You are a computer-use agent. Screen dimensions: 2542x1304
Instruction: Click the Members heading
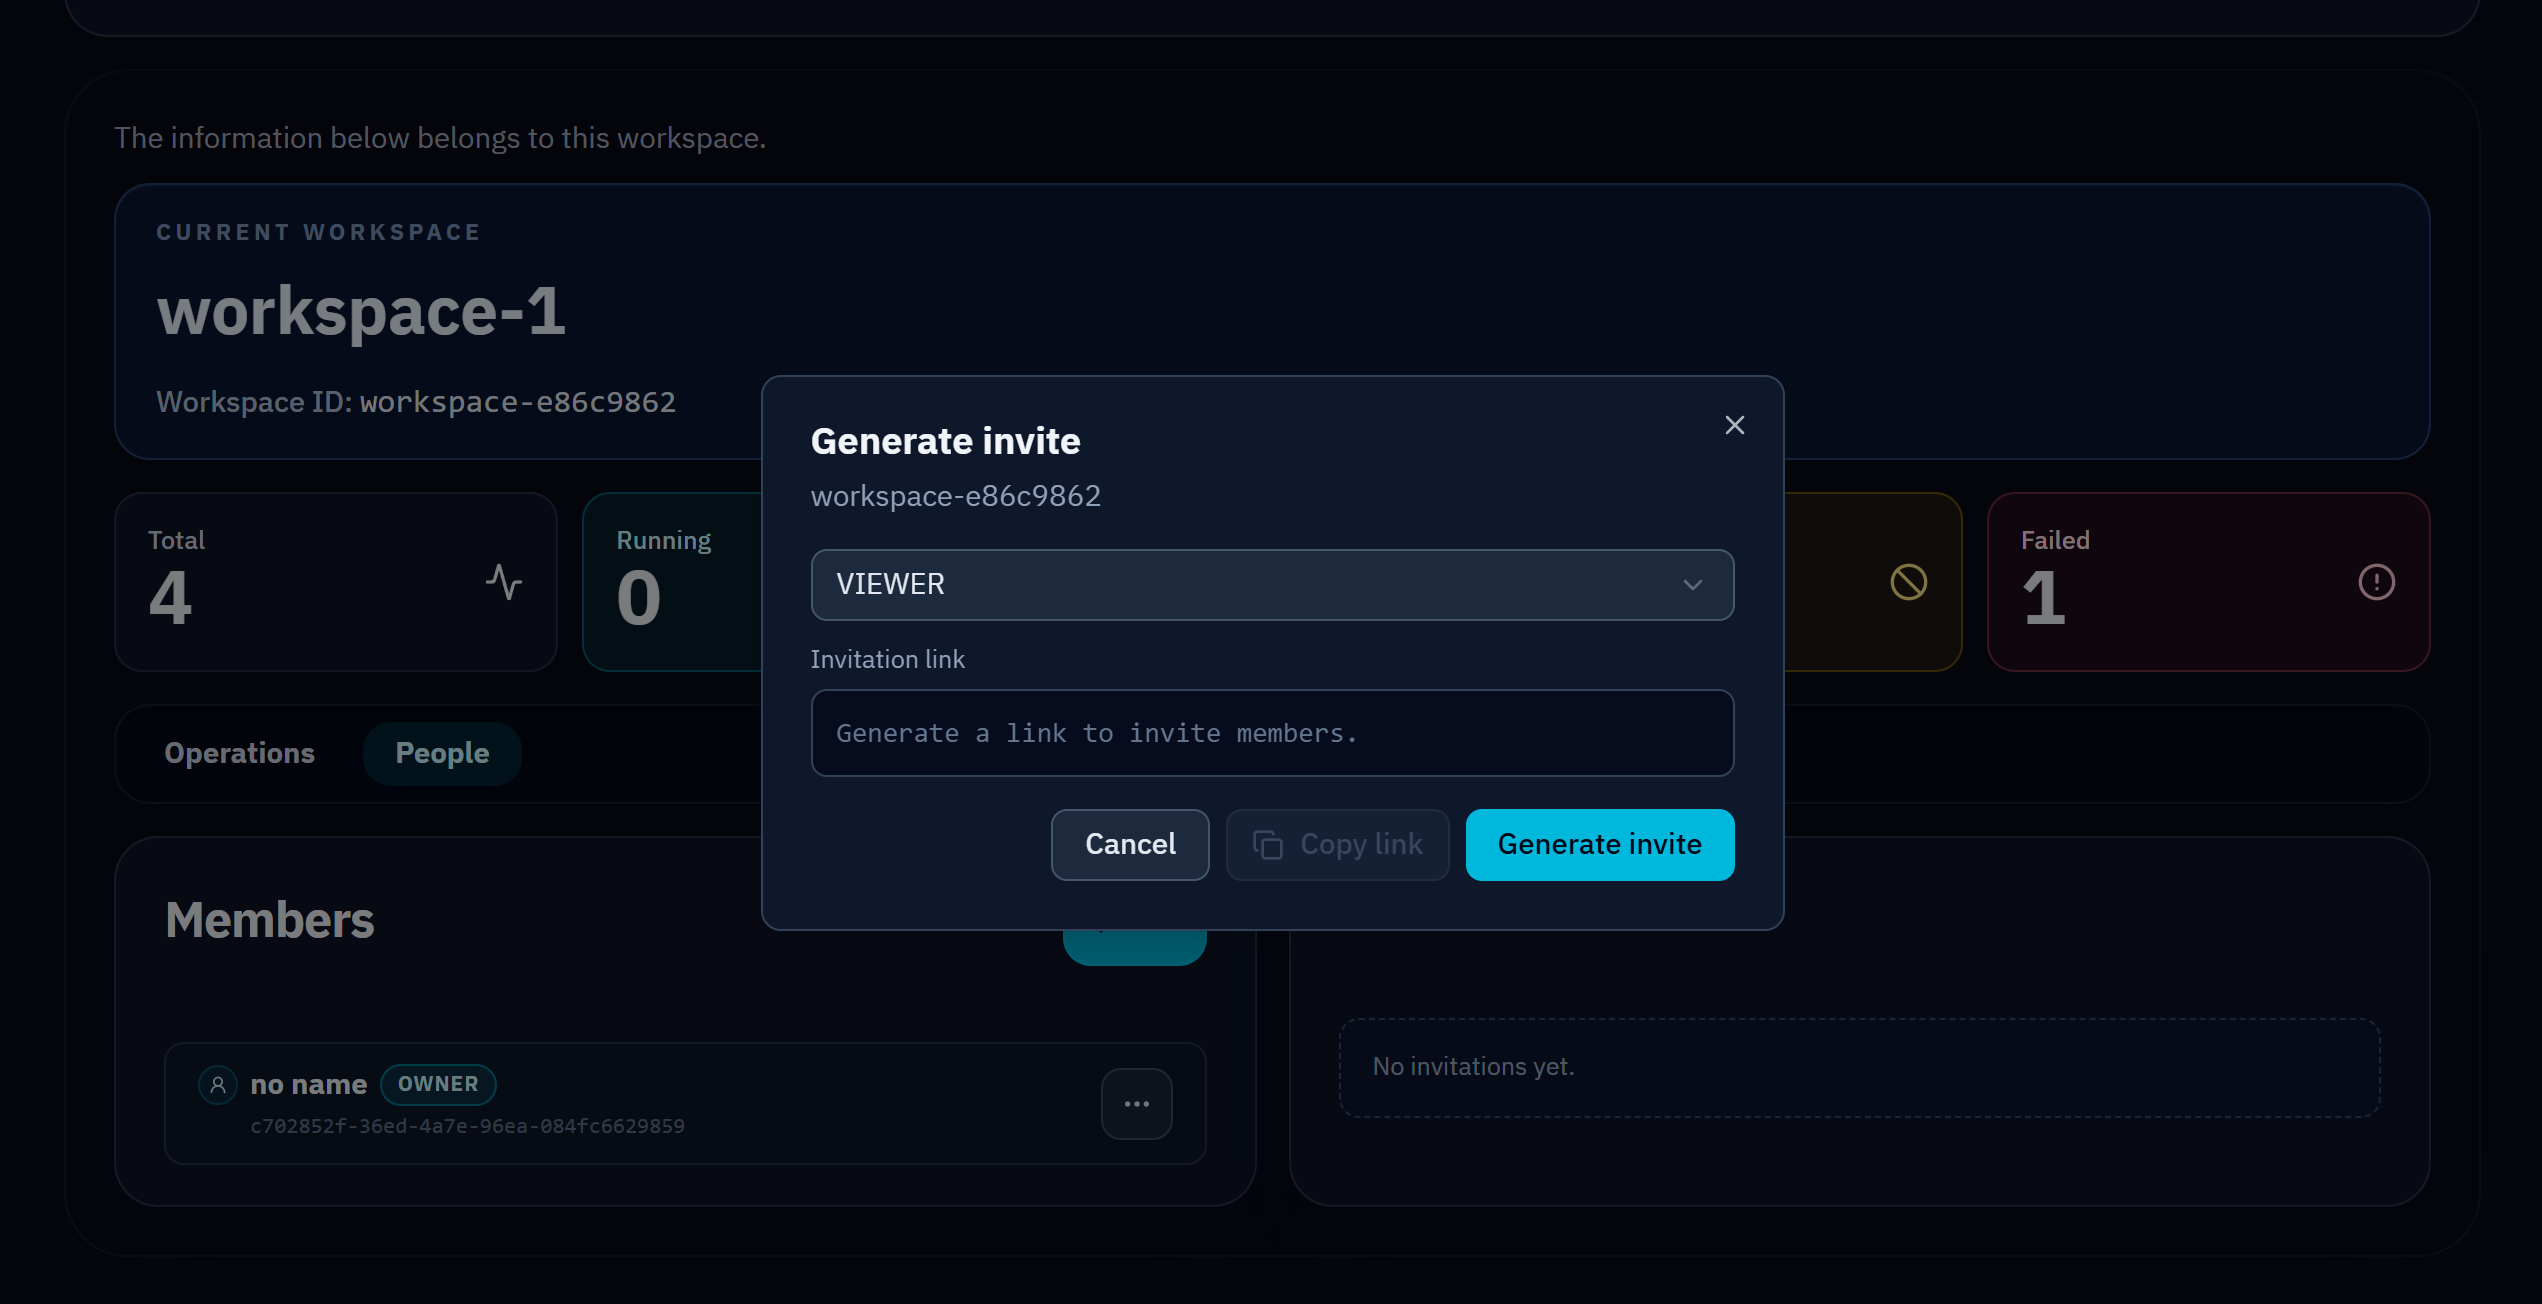pos(270,920)
